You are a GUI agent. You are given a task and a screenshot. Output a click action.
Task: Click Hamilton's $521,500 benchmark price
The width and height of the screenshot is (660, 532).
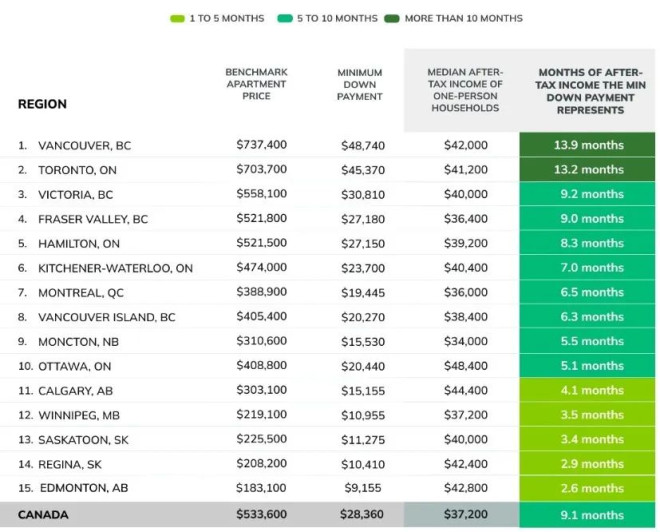pos(261,243)
